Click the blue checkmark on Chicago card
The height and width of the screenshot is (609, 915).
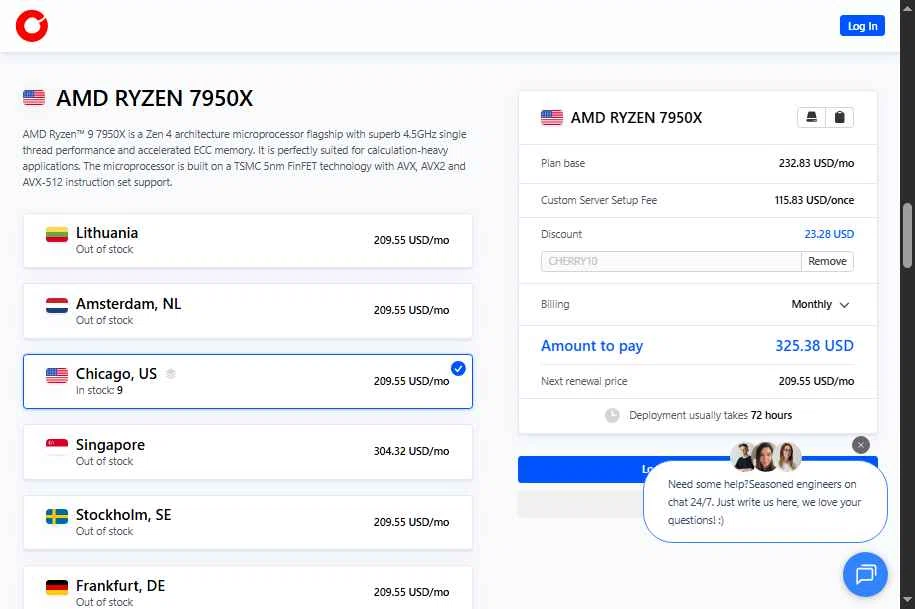[x=458, y=369]
